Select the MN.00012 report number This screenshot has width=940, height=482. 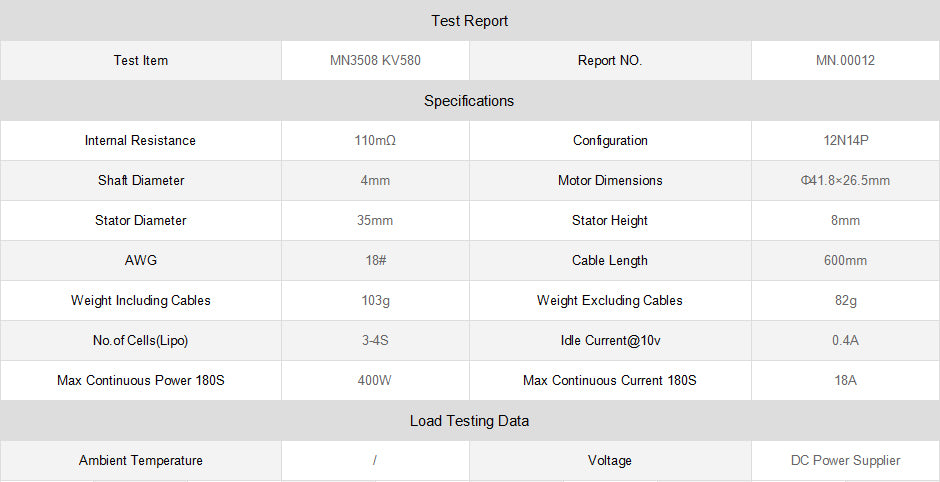845,61
